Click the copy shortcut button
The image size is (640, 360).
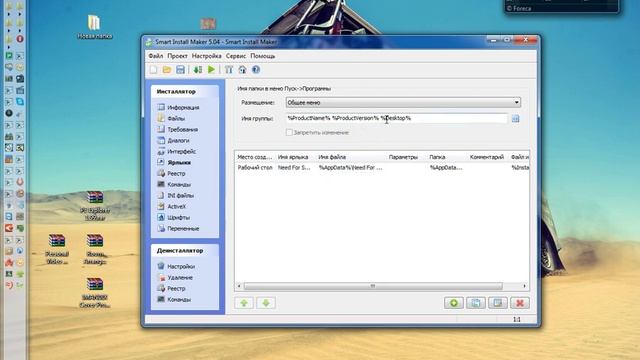pos(476,303)
